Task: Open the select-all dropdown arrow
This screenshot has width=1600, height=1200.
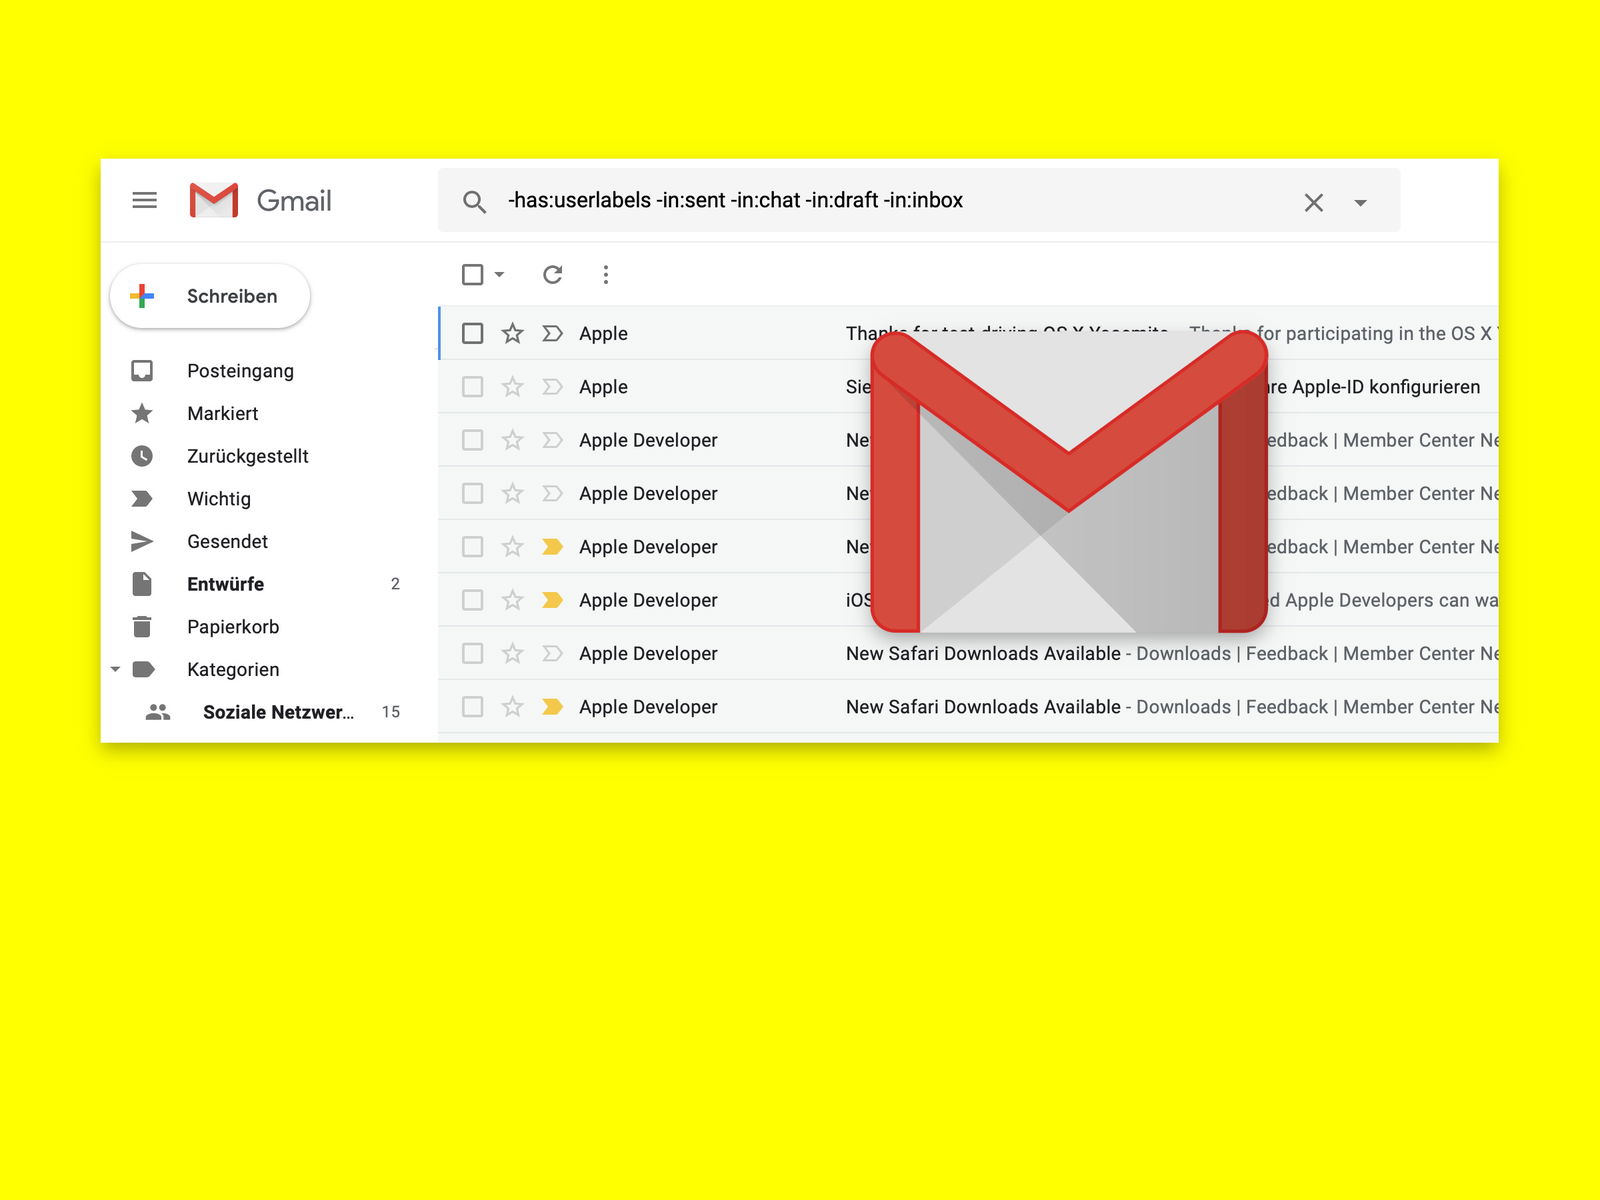Action: (499, 274)
